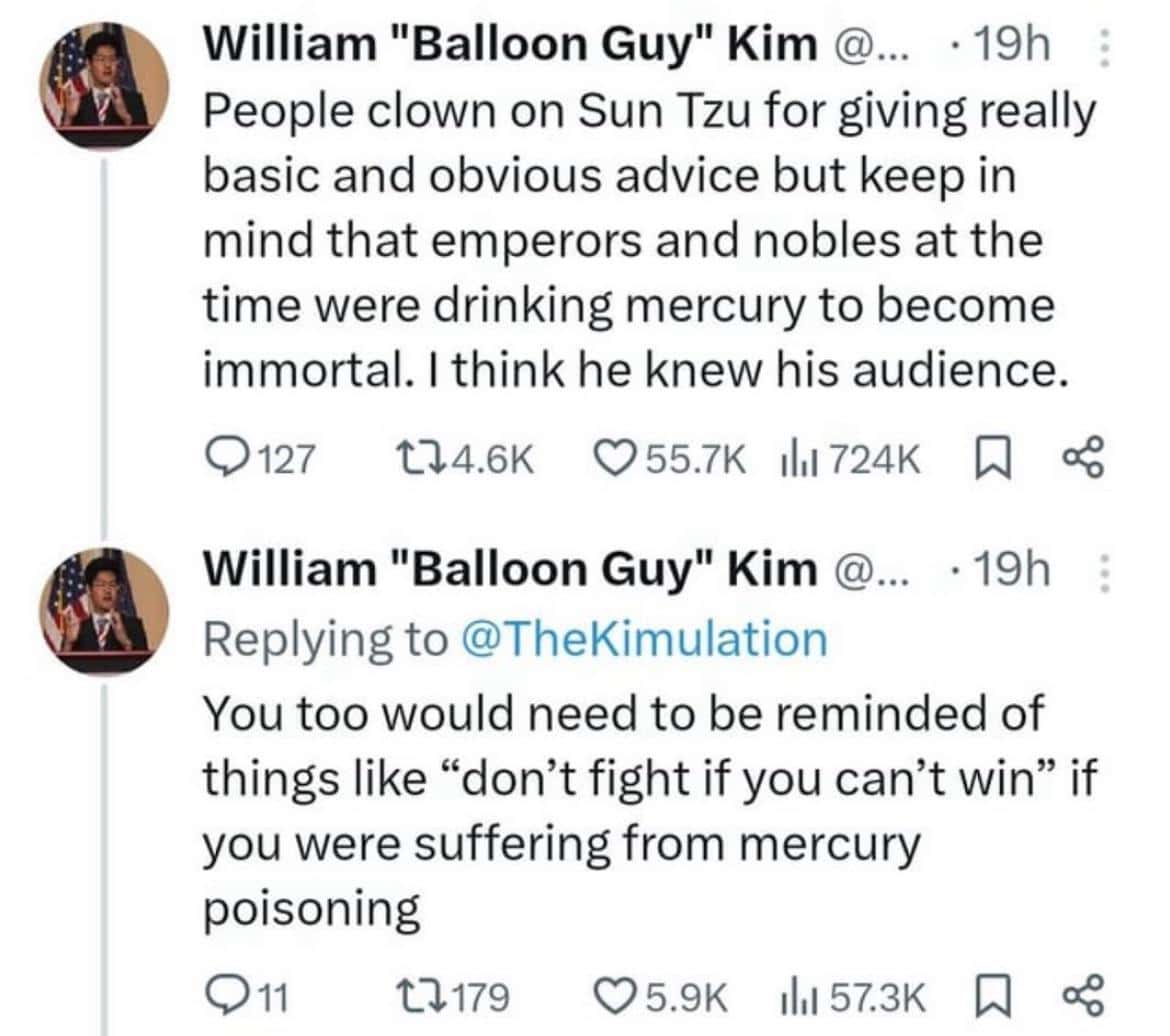
Task: Click author name on the first tweet
Action: coord(509,45)
